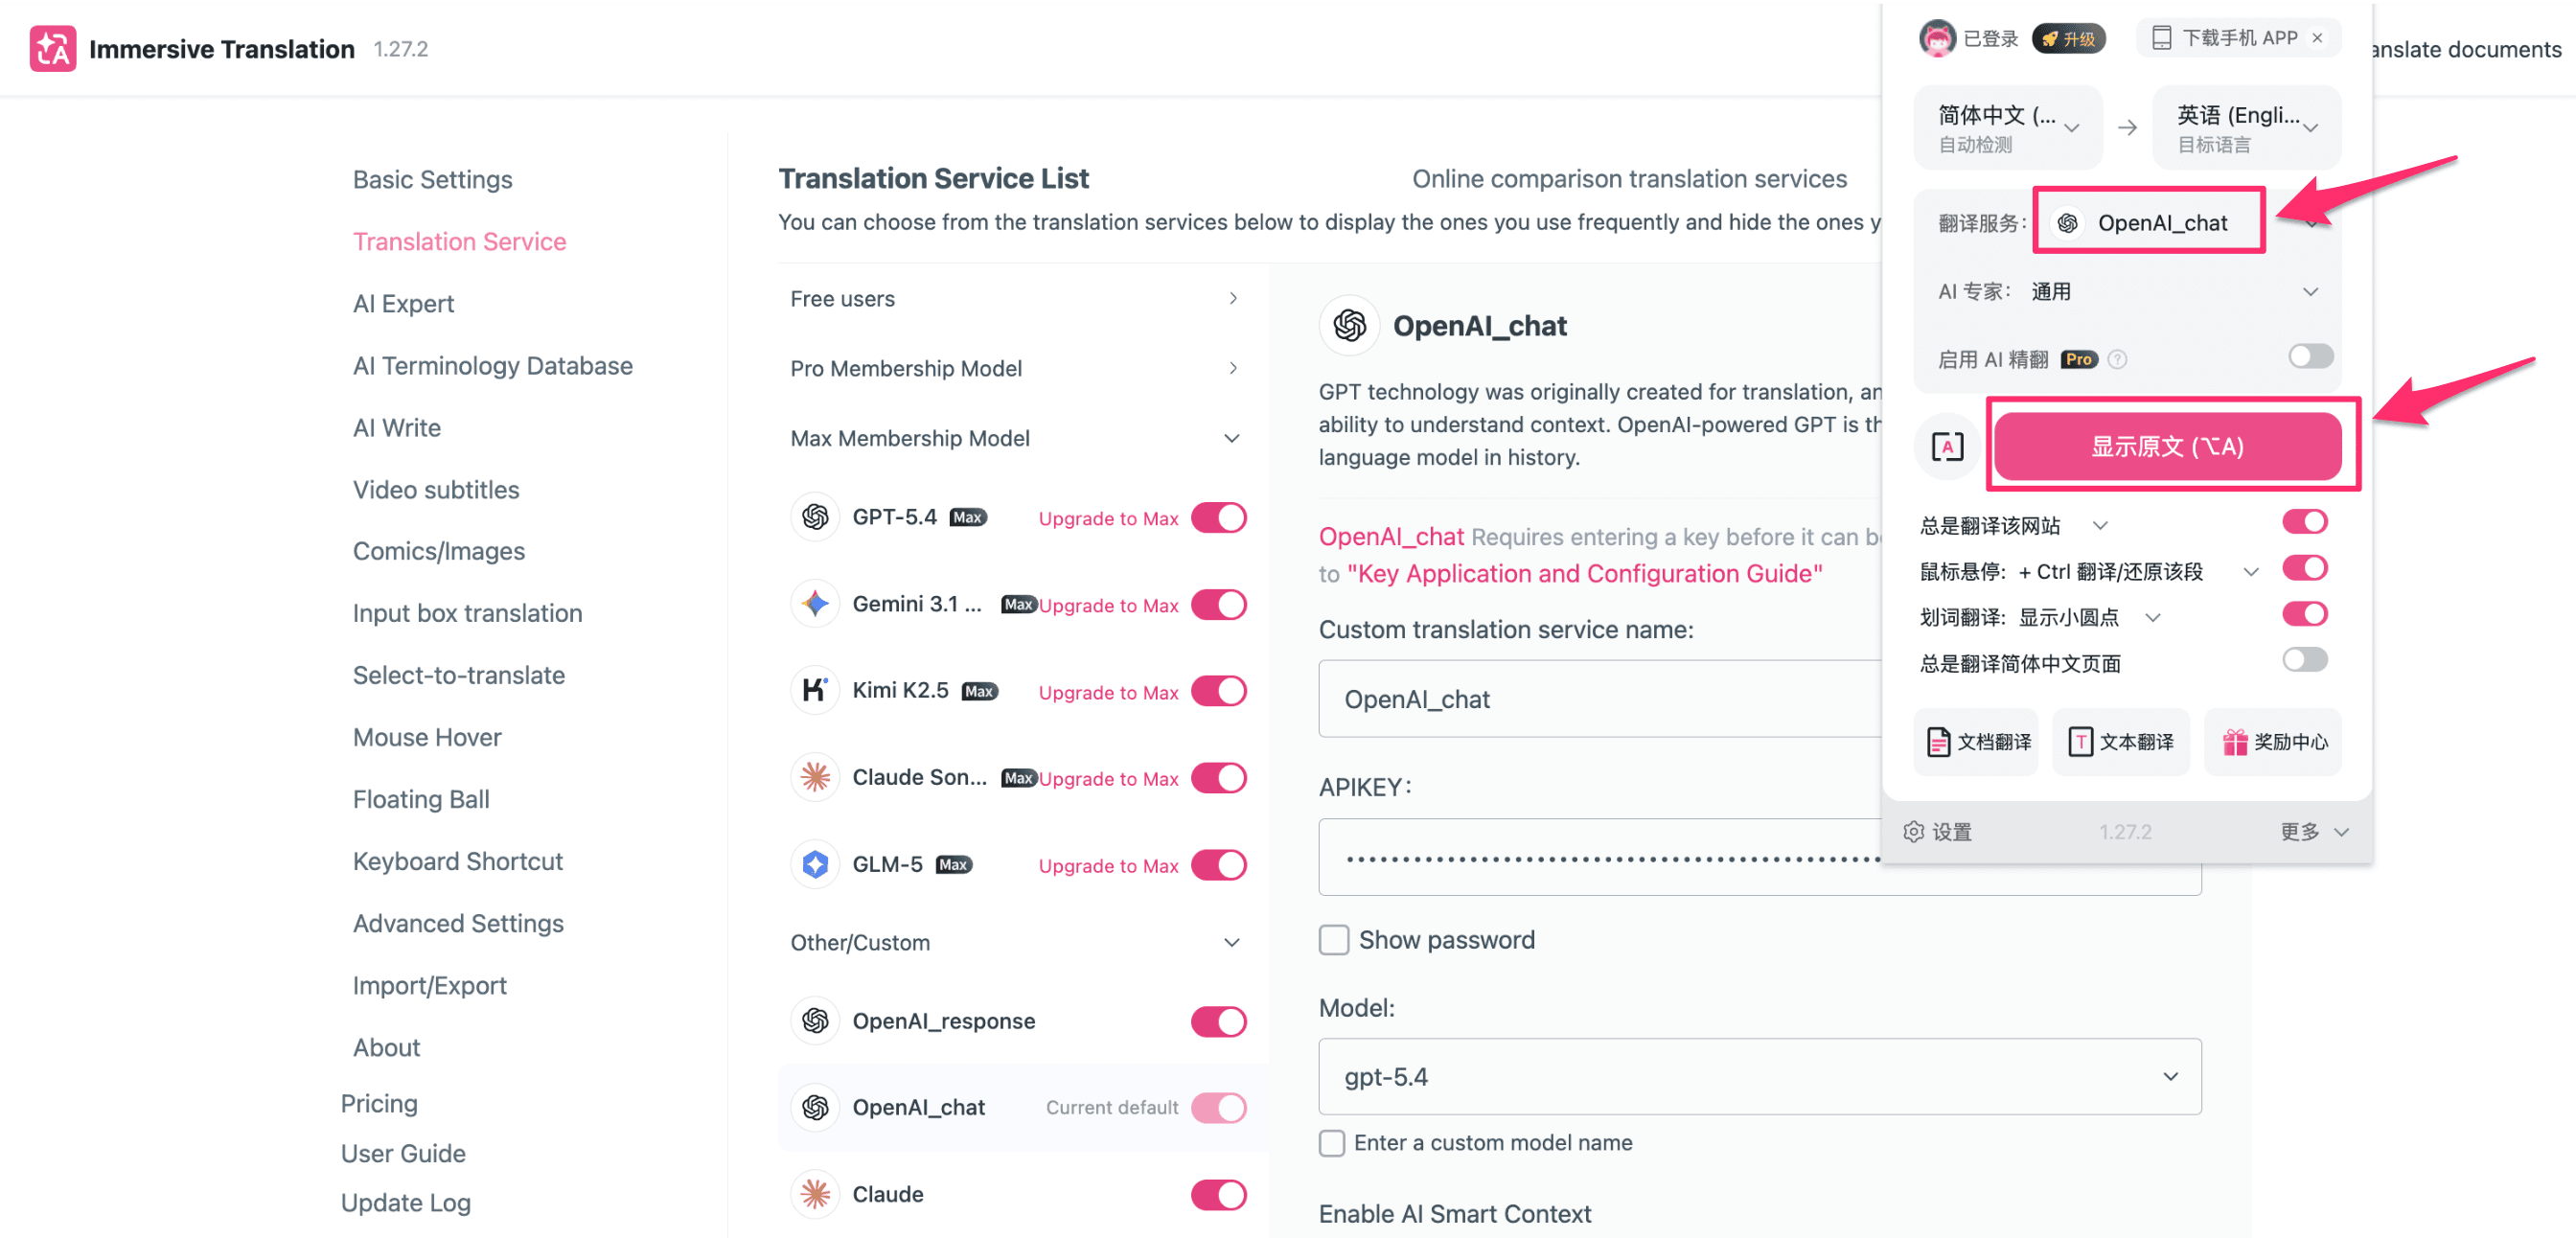
Task: Open Key Application and Configuration Guide link
Action: (1584, 573)
